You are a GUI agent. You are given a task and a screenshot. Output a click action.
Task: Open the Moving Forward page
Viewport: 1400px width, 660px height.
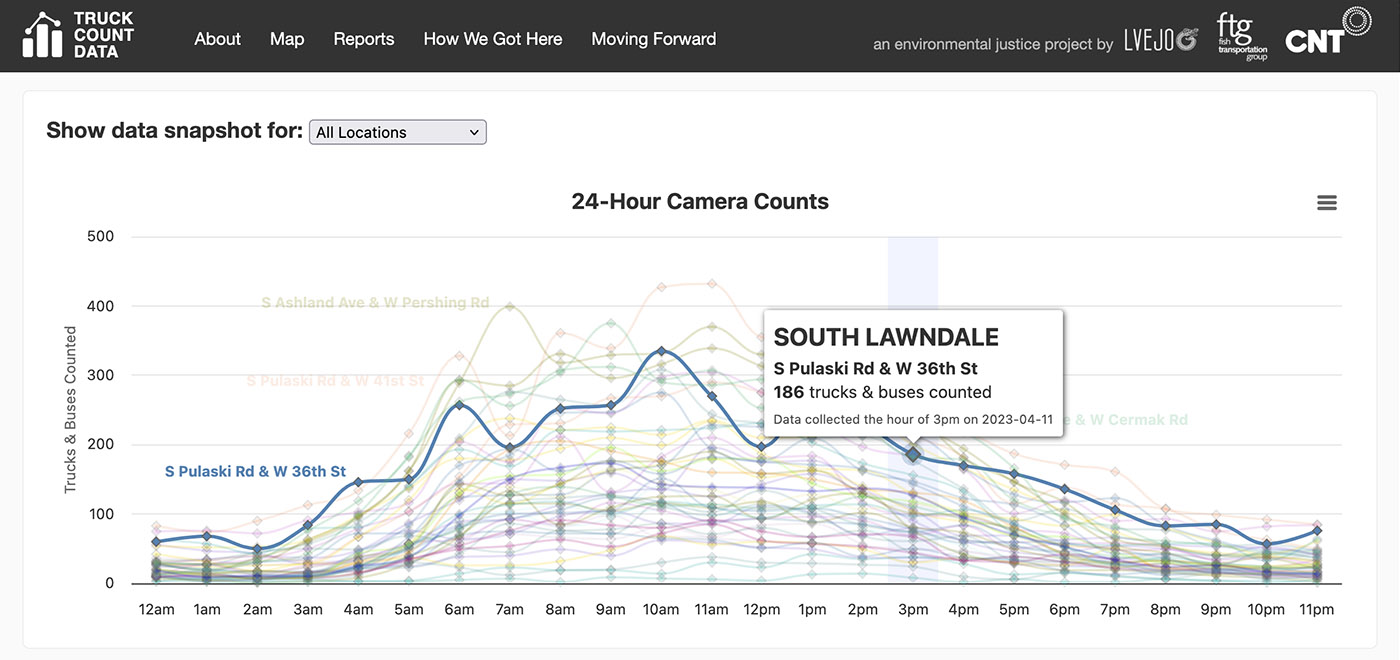(x=653, y=38)
